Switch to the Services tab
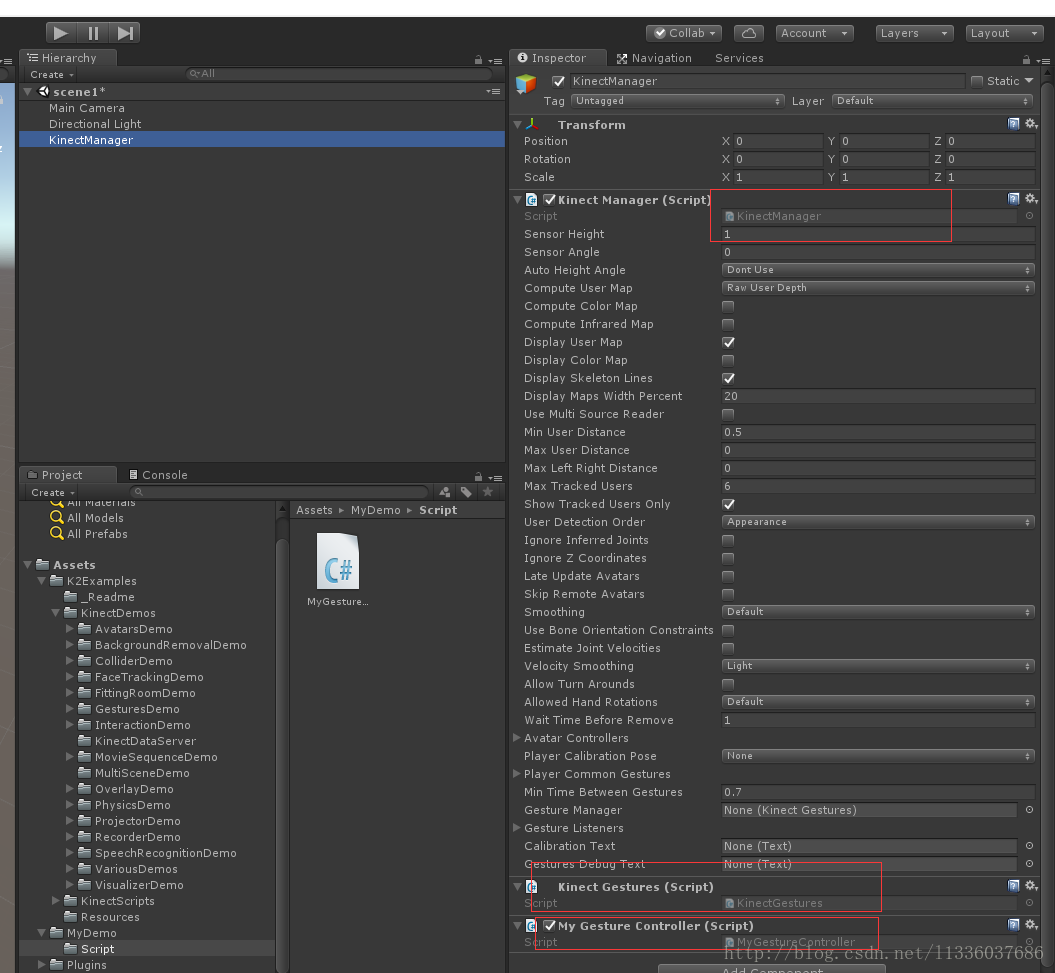Screen dimensions: 1055x973 pyautogui.click(x=739, y=58)
